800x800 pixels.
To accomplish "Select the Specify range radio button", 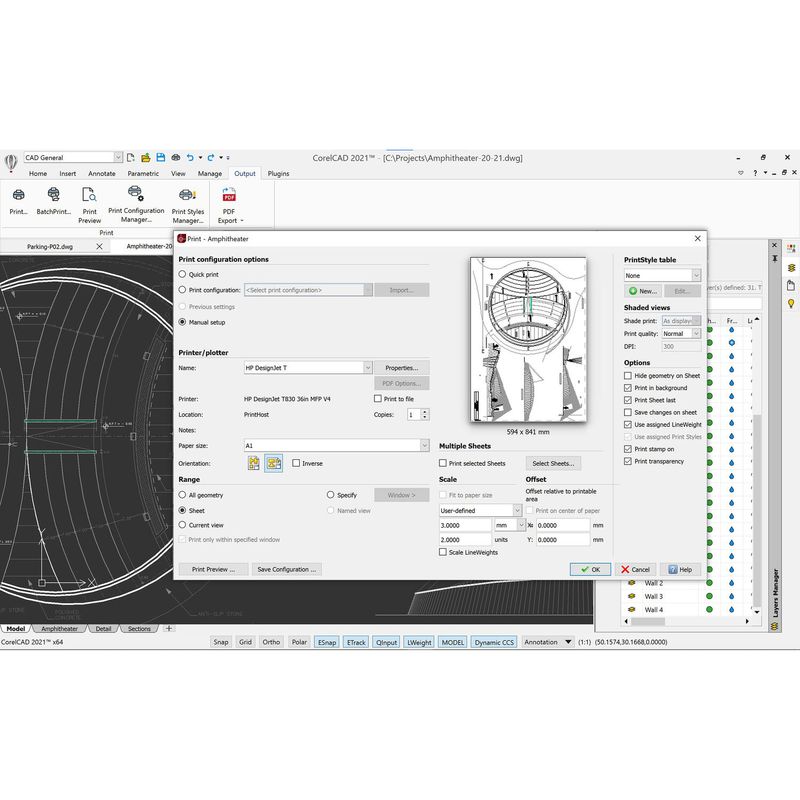I will (330, 495).
